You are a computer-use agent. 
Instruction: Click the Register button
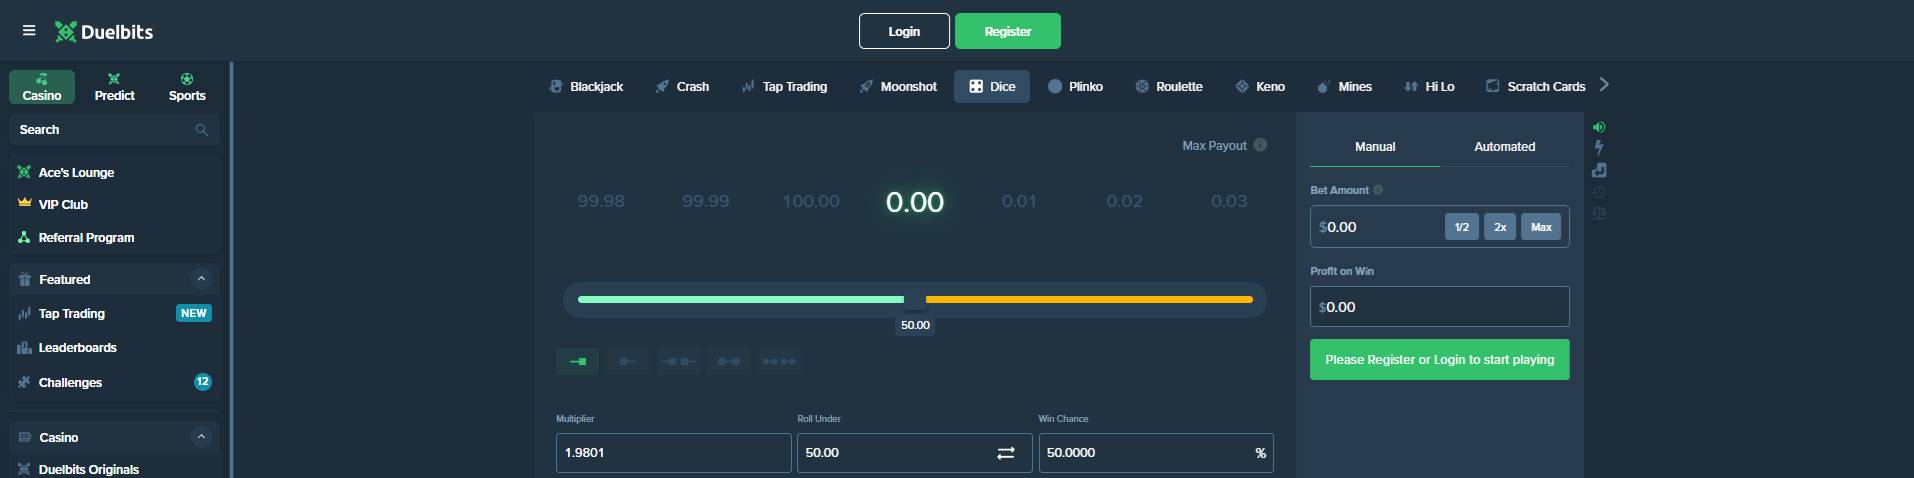1008,31
